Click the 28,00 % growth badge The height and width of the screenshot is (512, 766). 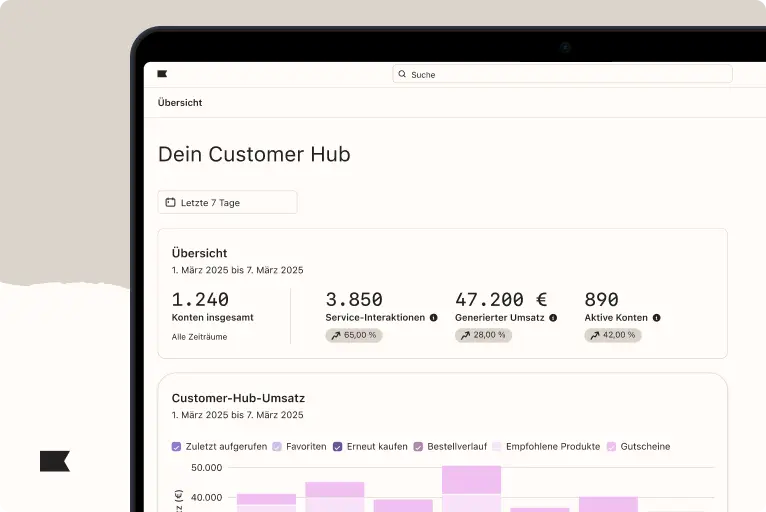[x=483, y=335]
